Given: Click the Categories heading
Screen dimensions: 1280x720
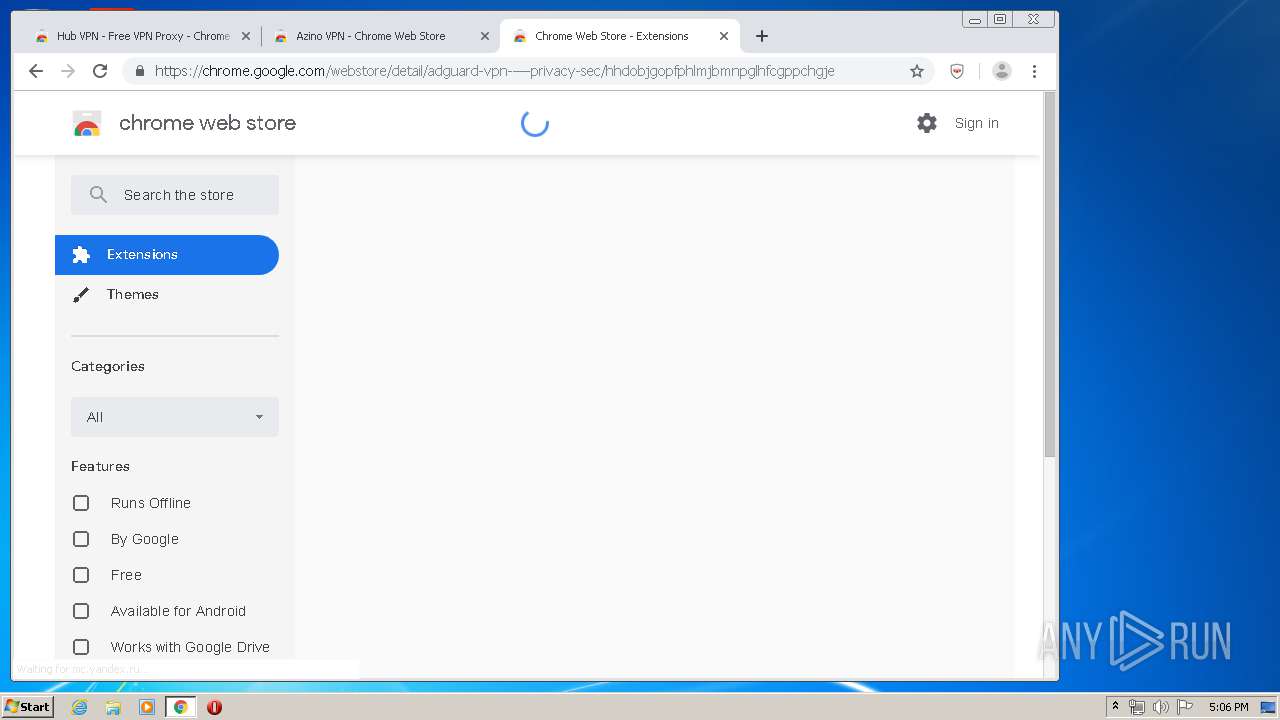Looking at the screenshot, I should 108,366.
